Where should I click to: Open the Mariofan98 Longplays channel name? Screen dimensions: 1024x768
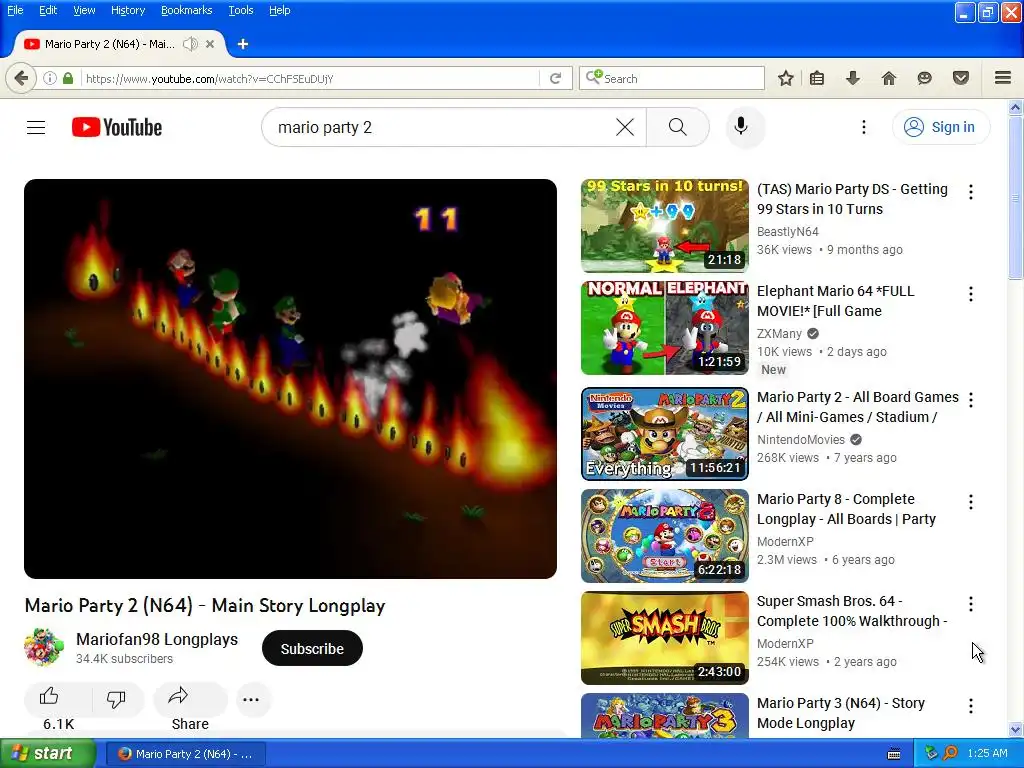click(157, 639)
